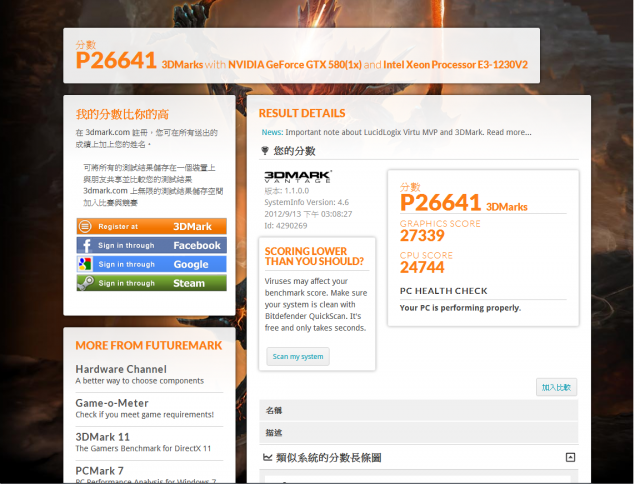Click the graphics score value 27339
Screen dimensions: 640x484
tap(422, 235)
